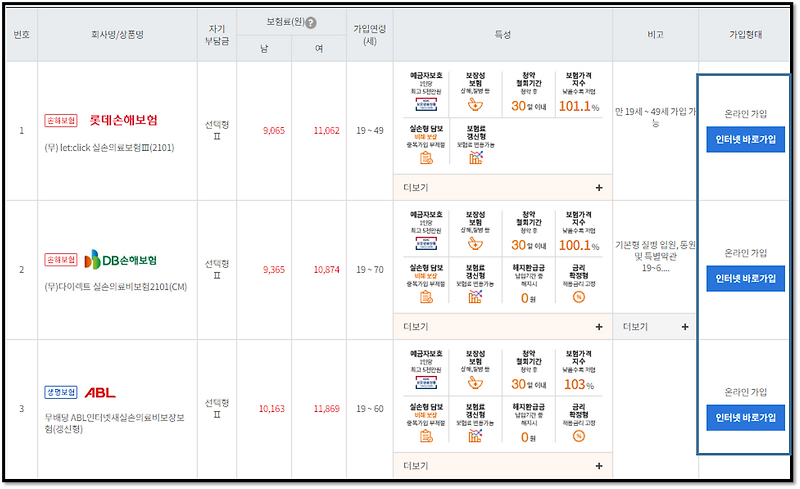The image size is (800, 489).
Task: Click age range 19 ~ 70
Action: pos(370,270)
